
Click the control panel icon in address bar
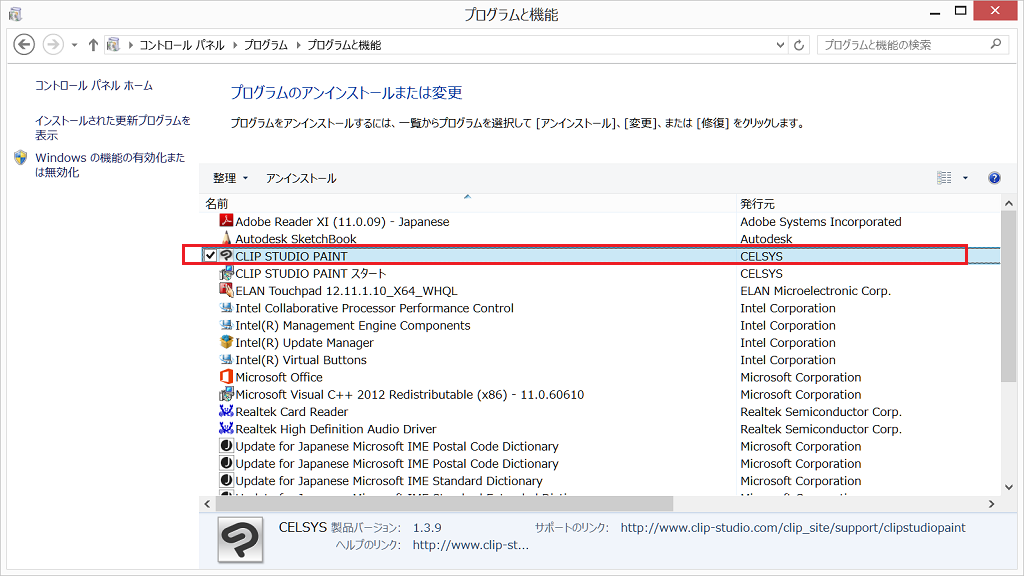(113, 44)
